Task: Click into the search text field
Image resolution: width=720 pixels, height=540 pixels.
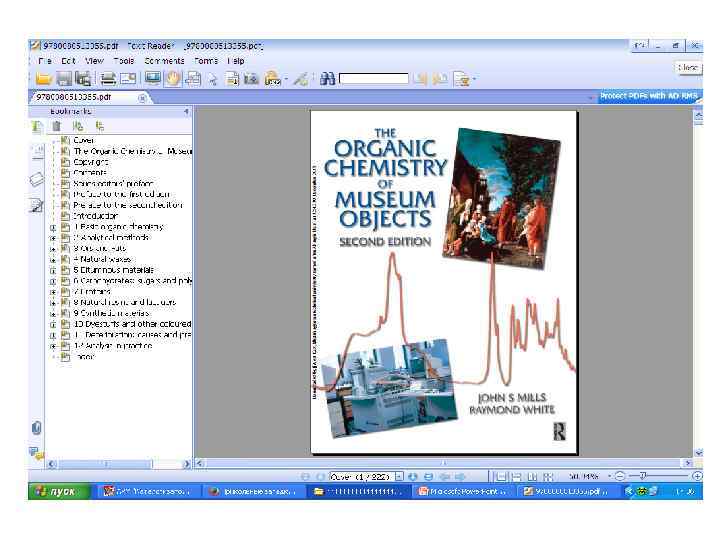Action: [374, 79]
